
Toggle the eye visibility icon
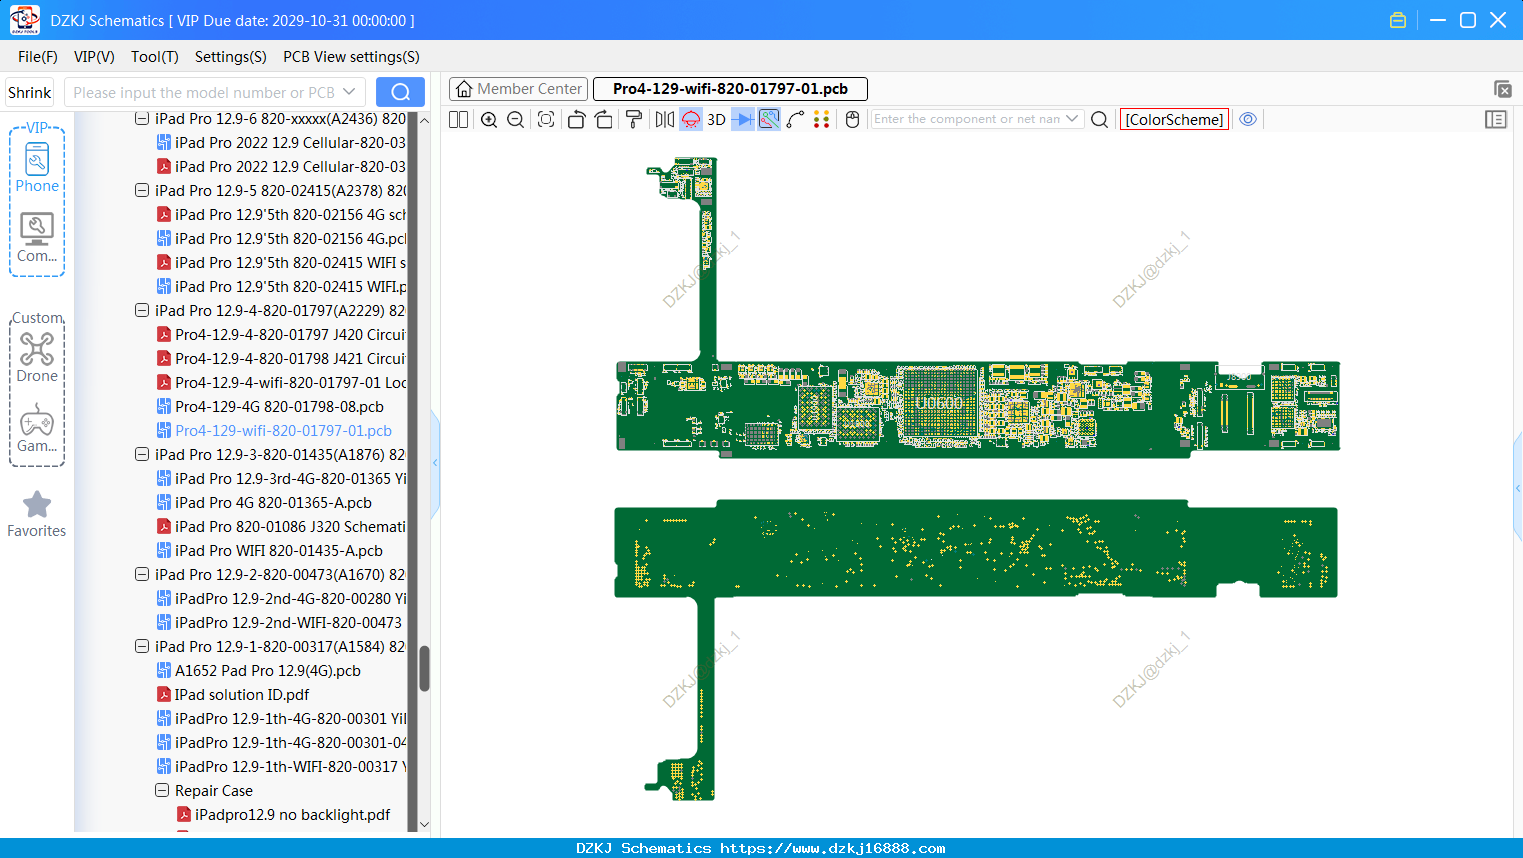tap(1248, 119)
